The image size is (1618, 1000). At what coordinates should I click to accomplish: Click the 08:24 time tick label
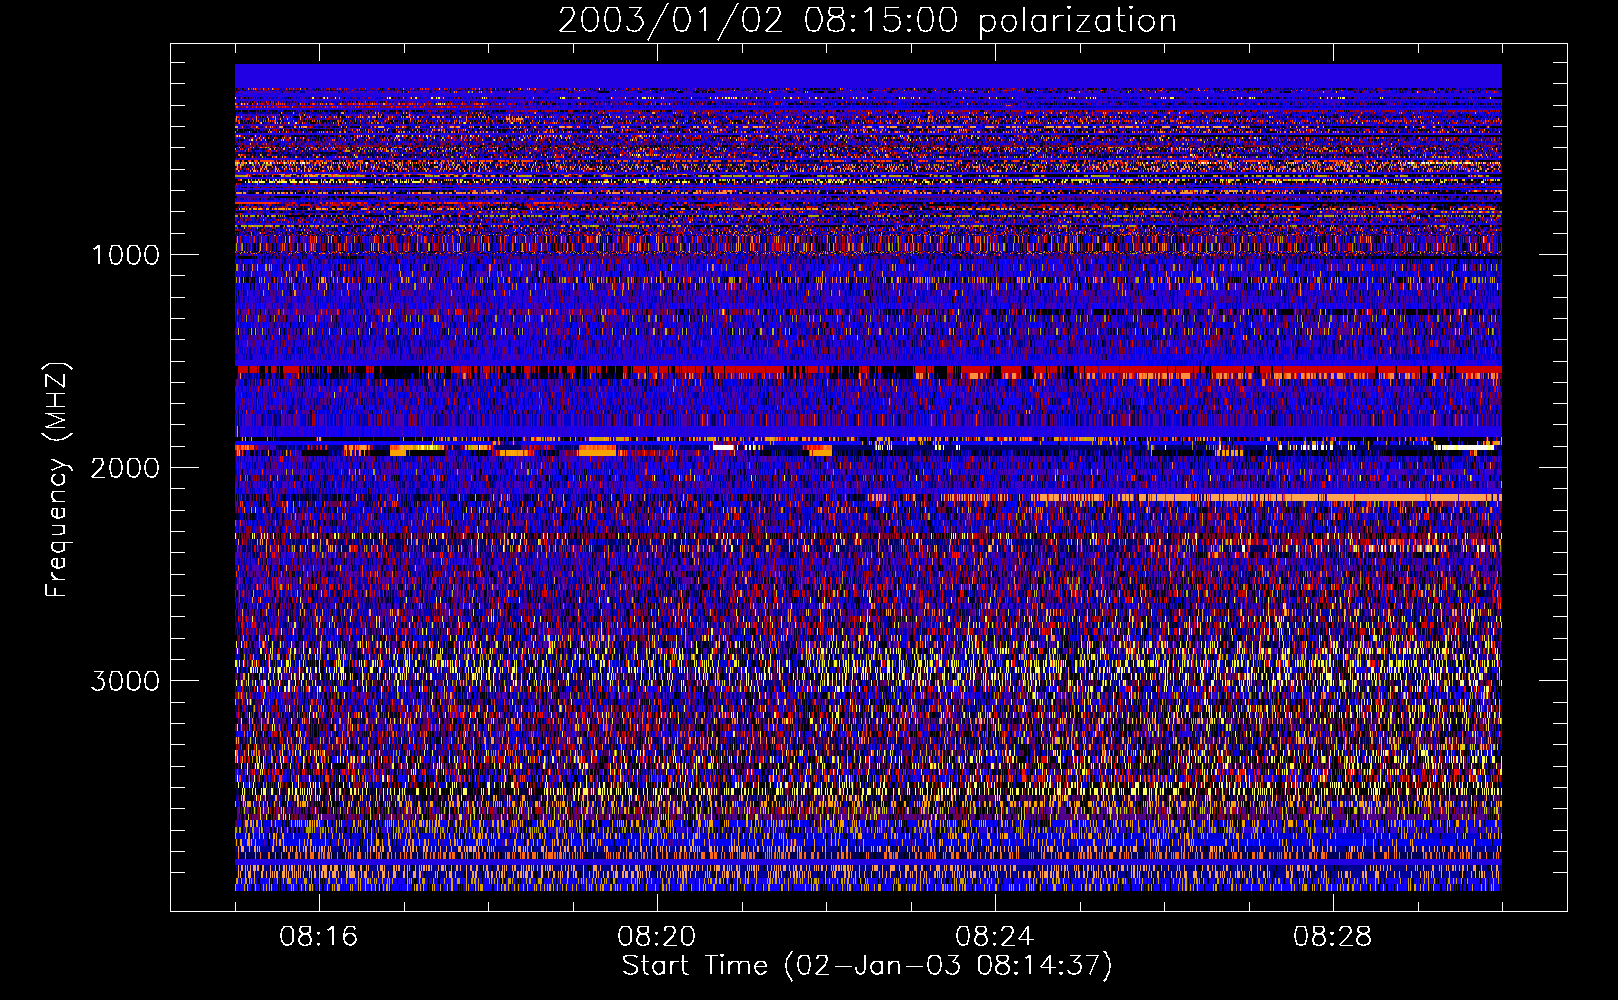point(995,937)
